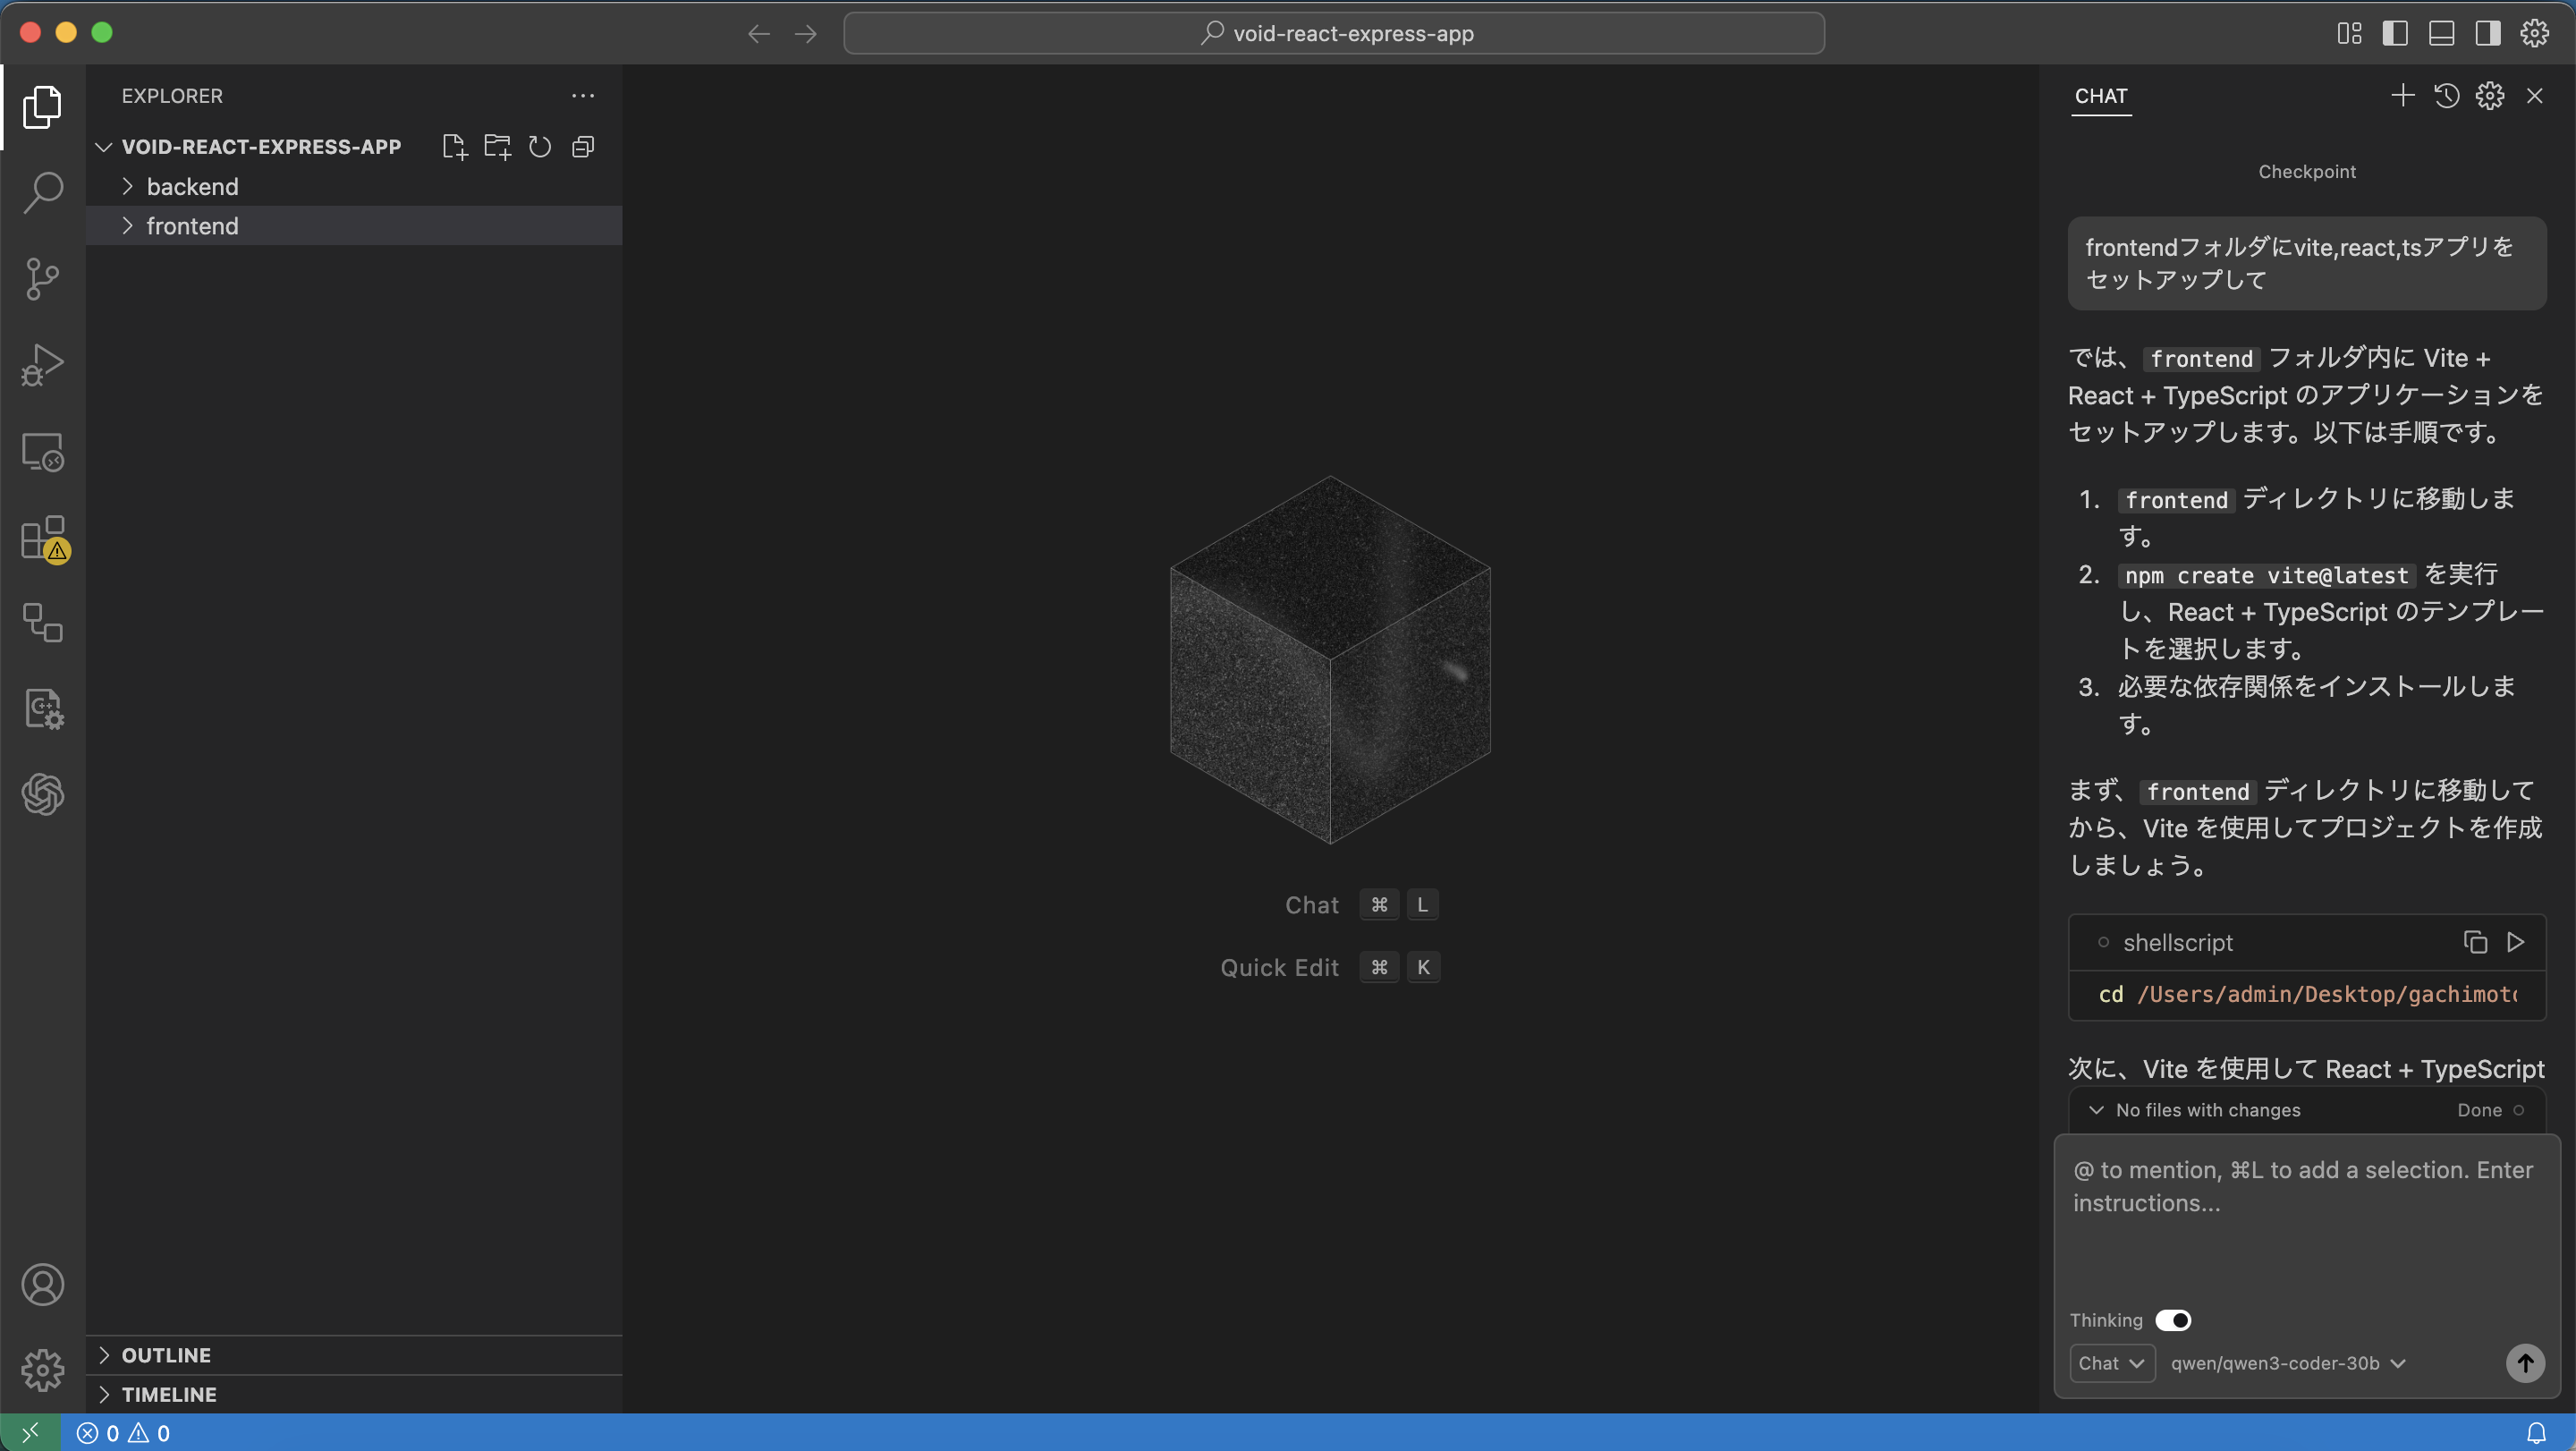
Task: Open Extensions view with warning badge
Action: pyautogui.click(x=42, y=538)
